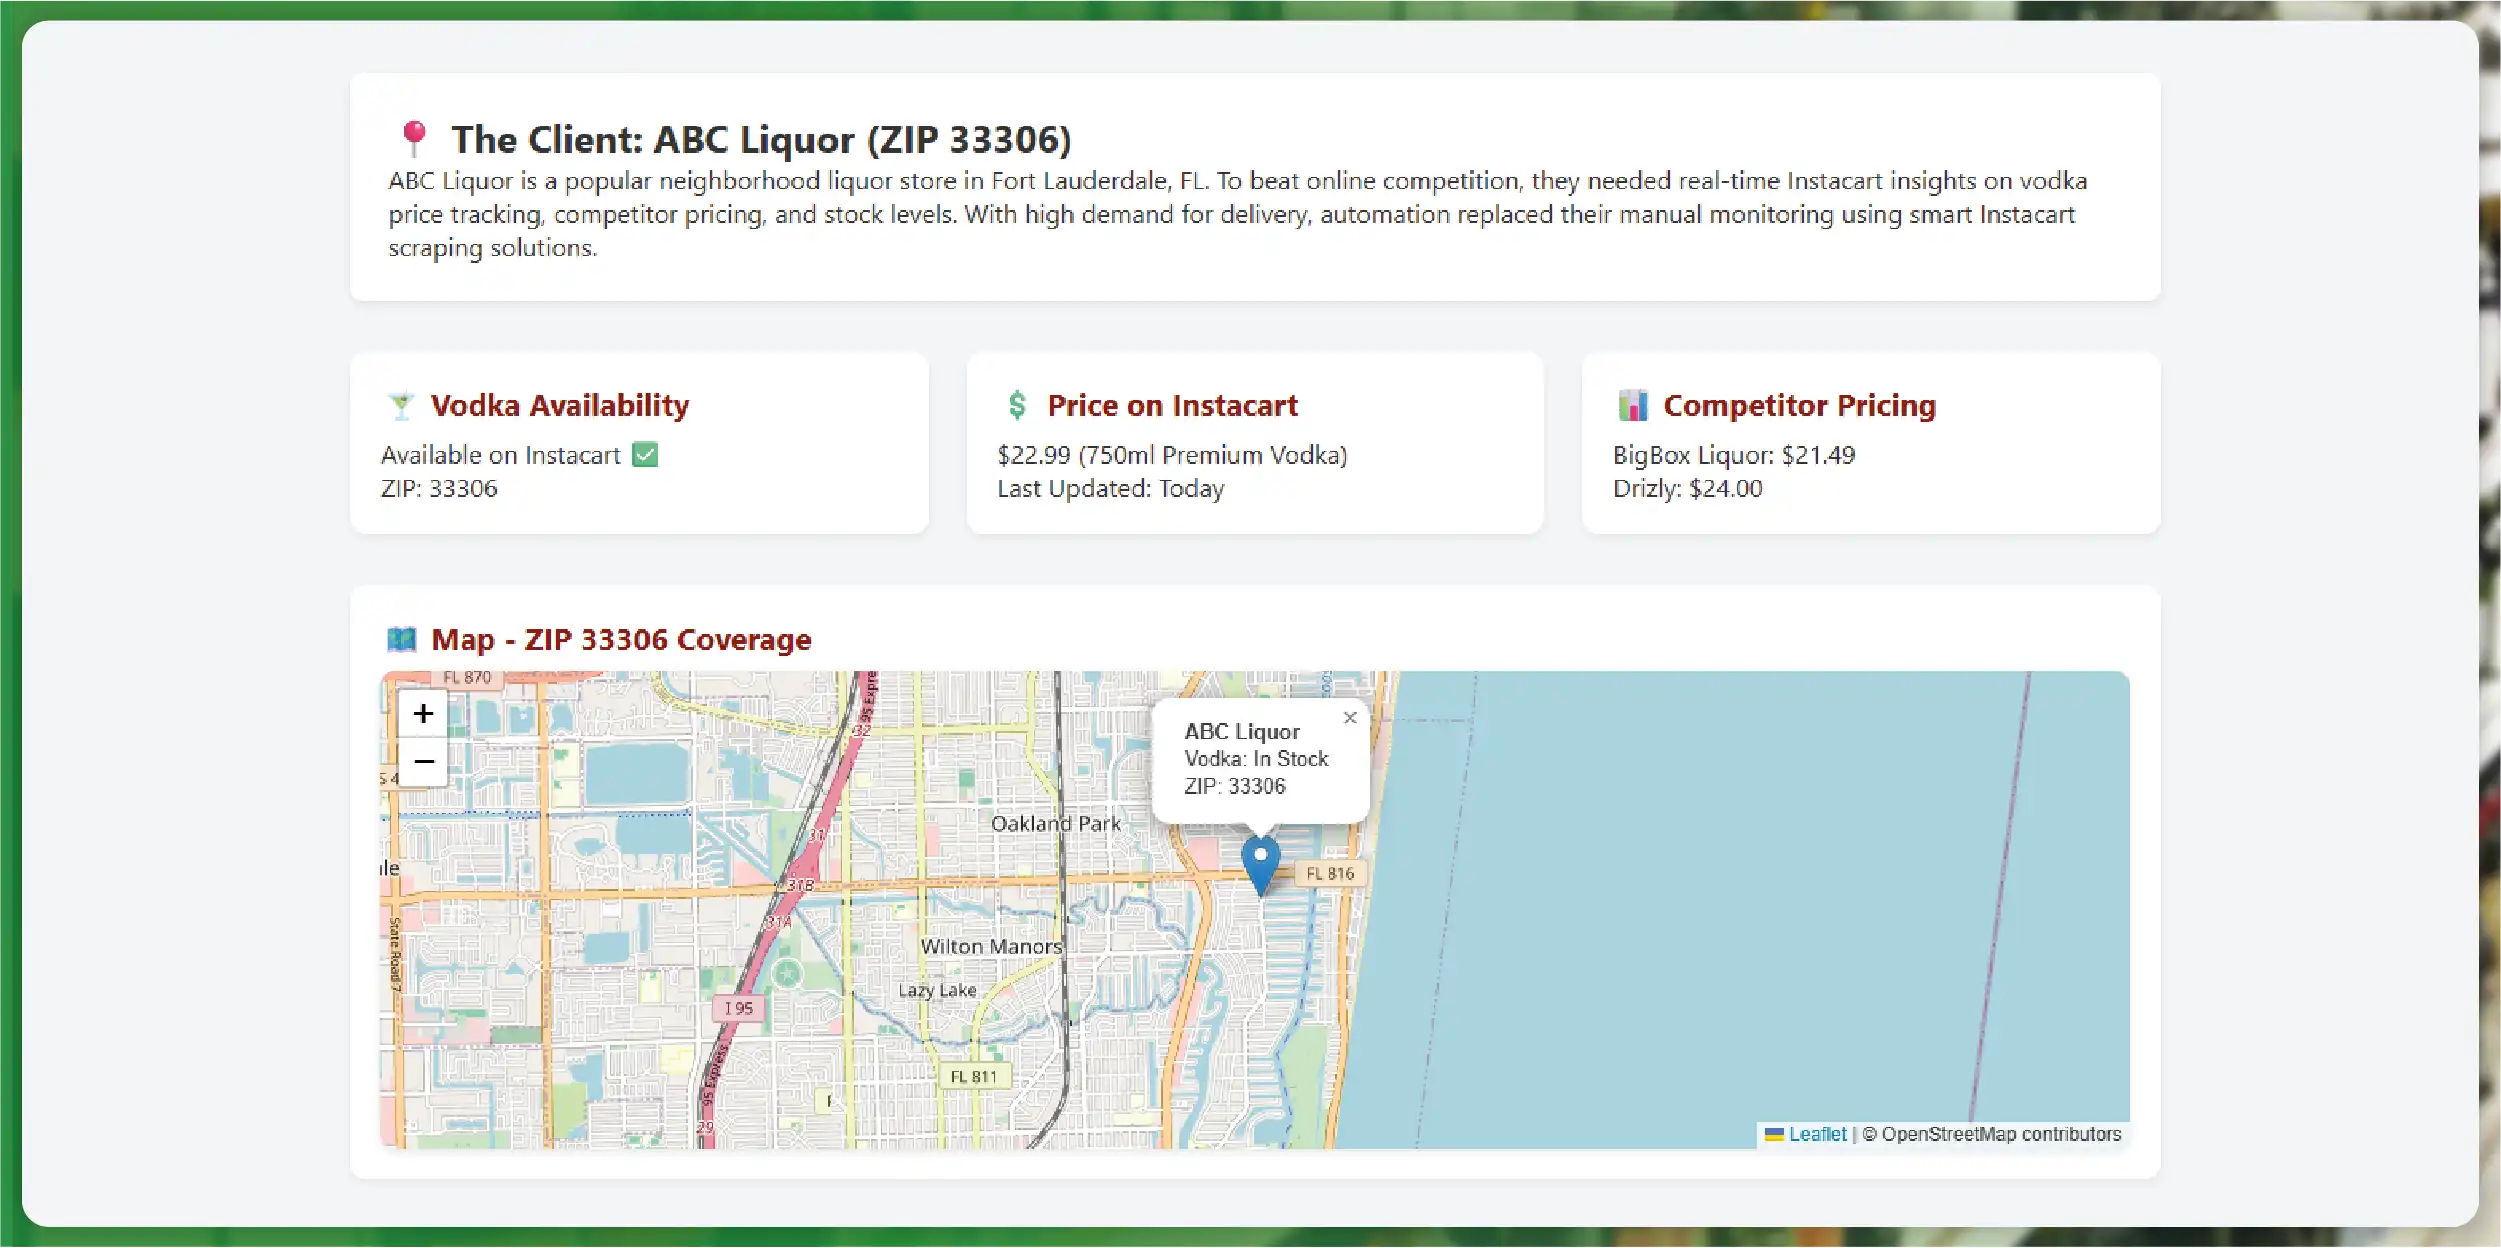Click the bar chart icon for Competitor Pricing
This screenshot has height=1248, width=2501.
(x=1632, y=405)
